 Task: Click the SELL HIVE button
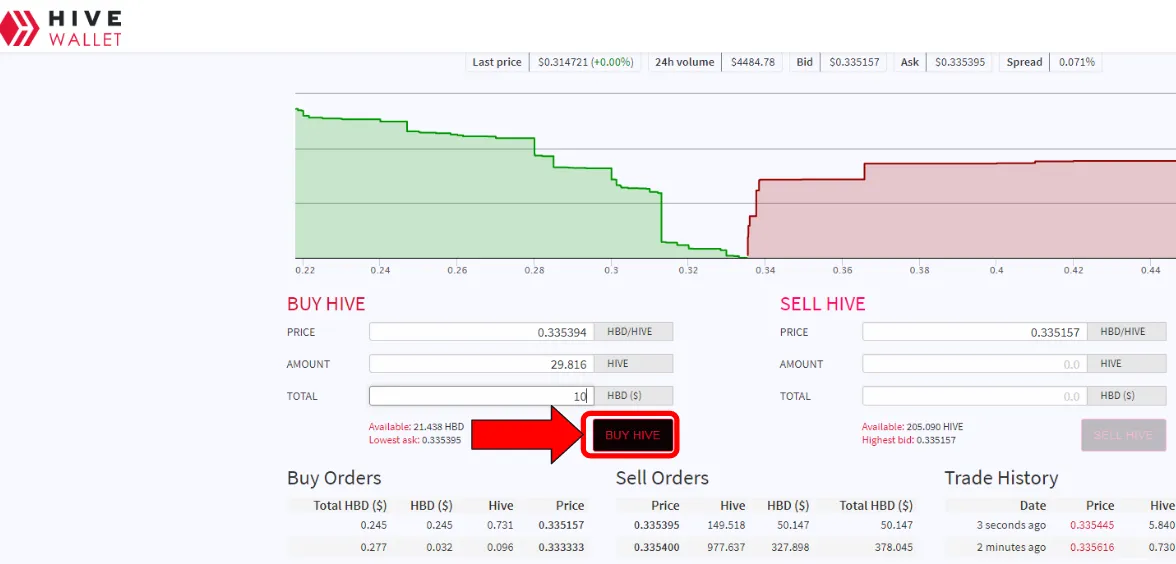point(1123,435)
